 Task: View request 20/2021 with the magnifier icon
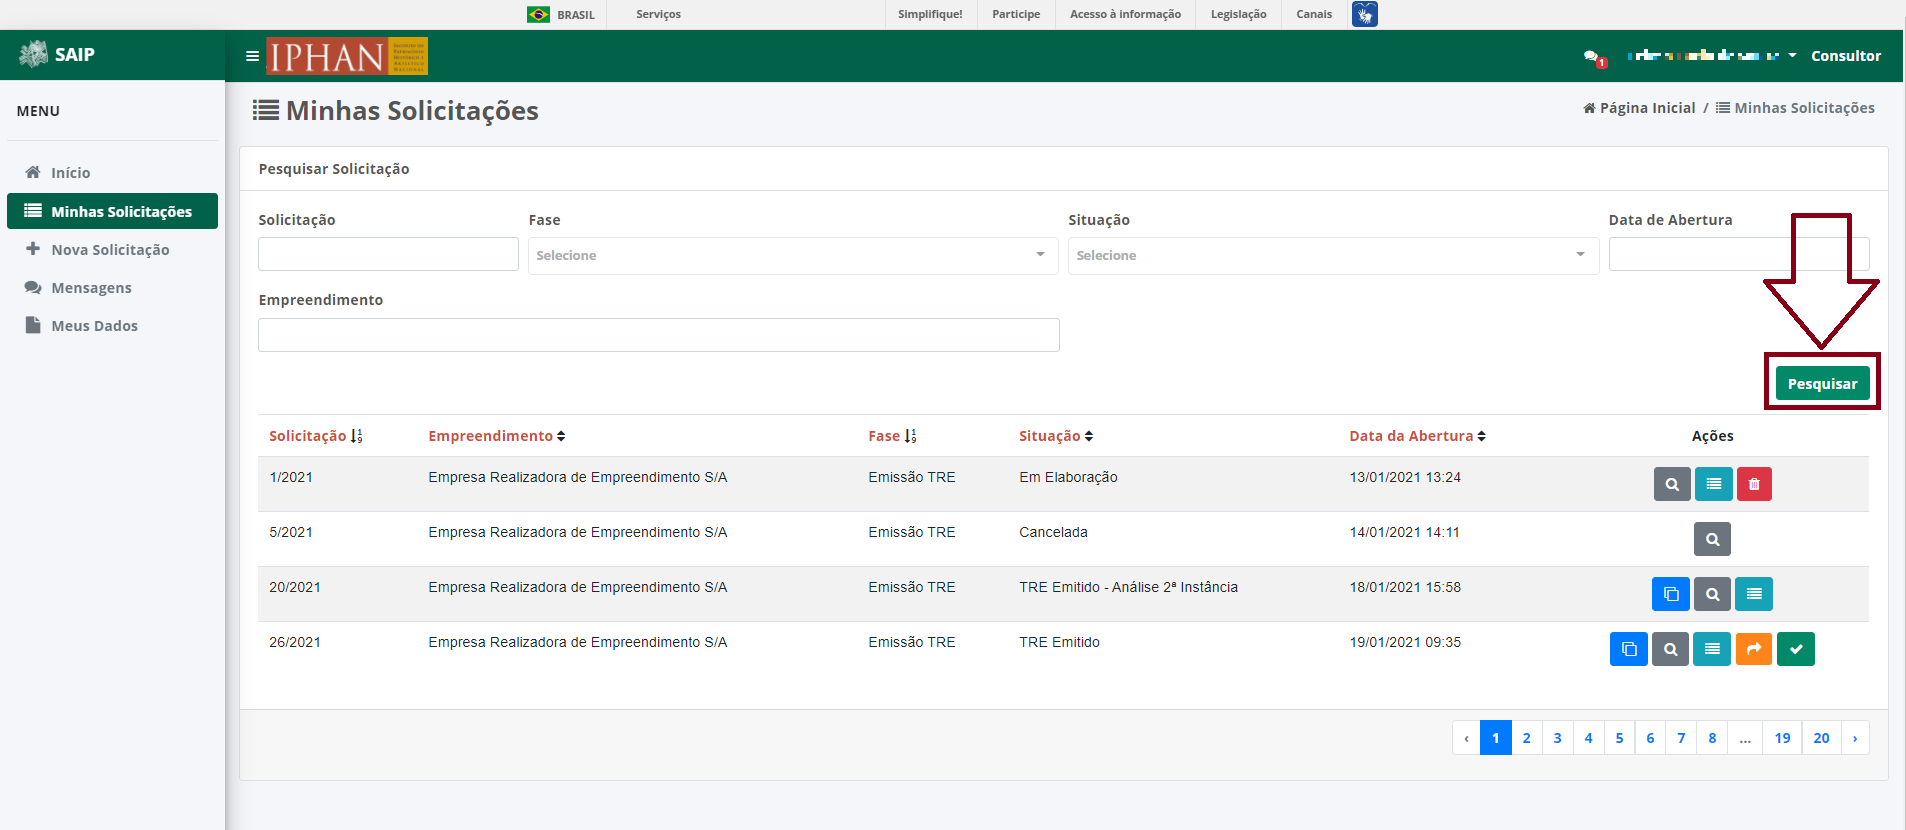(1712, 594)
